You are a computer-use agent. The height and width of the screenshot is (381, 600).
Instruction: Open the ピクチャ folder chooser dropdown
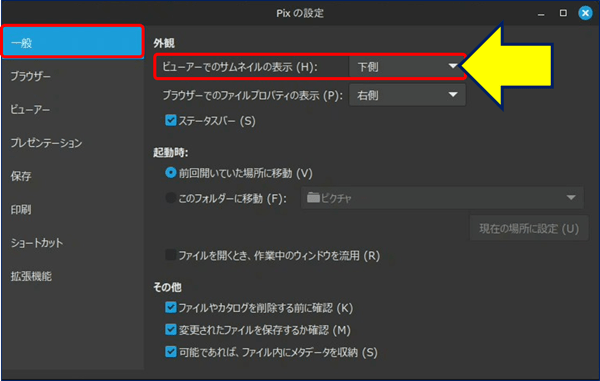tap(442, 198)
